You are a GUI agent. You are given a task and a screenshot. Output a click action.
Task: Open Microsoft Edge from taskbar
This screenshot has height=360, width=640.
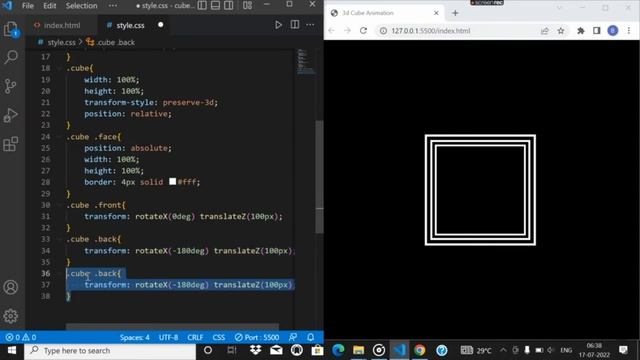(338, 350)
